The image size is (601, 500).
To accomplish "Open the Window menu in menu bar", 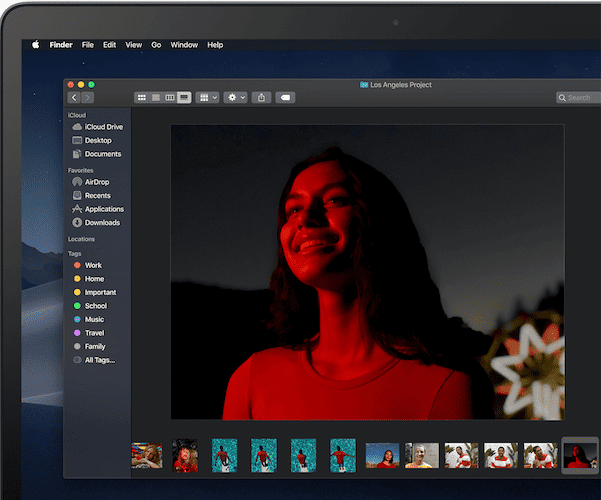I will point(184,45).
